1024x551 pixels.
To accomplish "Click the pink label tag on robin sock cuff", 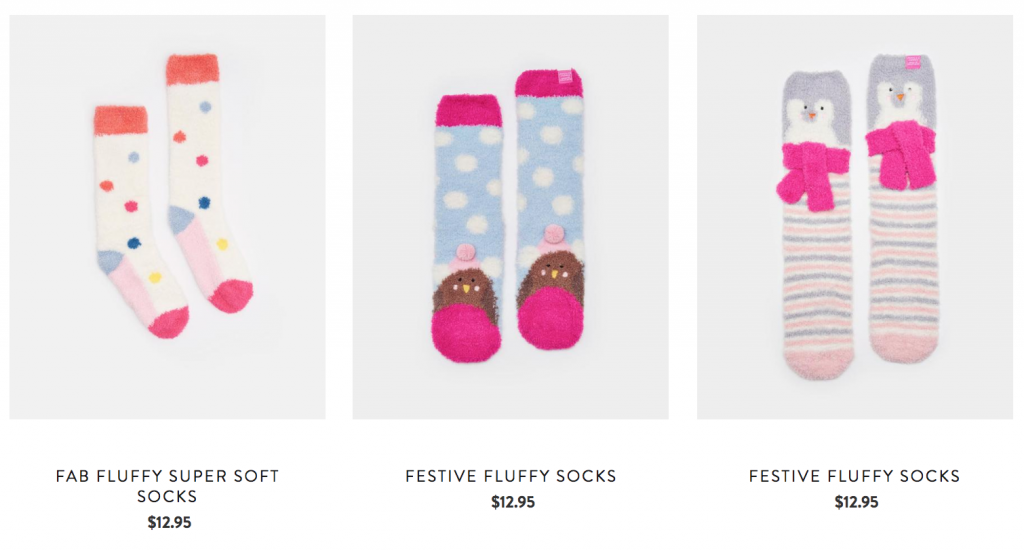I will coord(565,76).
